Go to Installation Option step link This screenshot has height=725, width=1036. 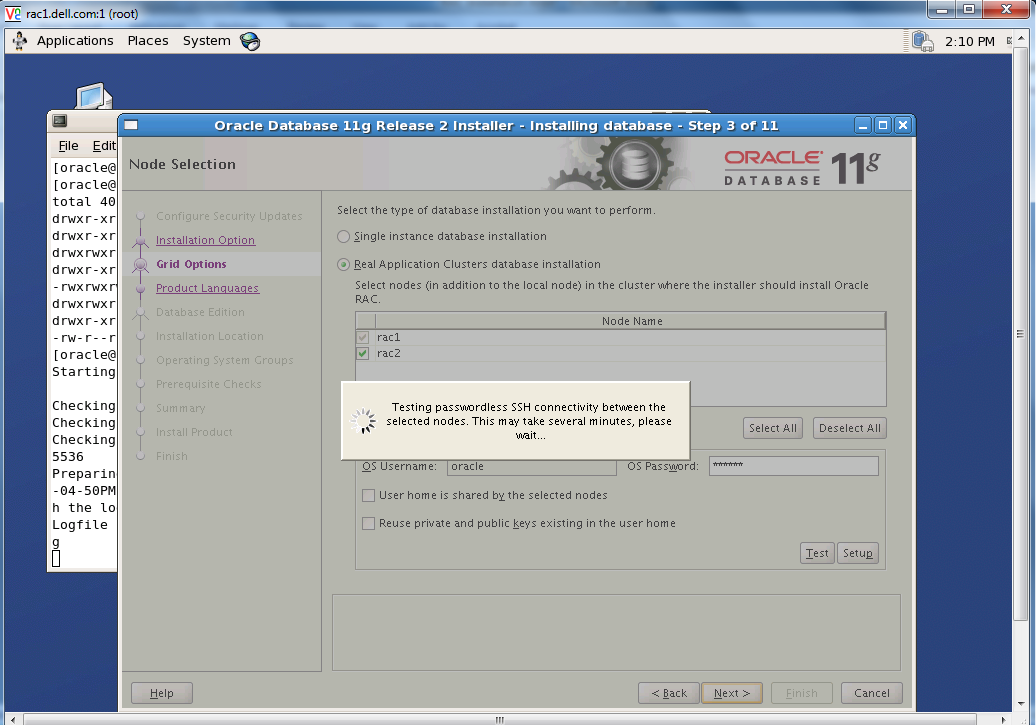point(205,241)
